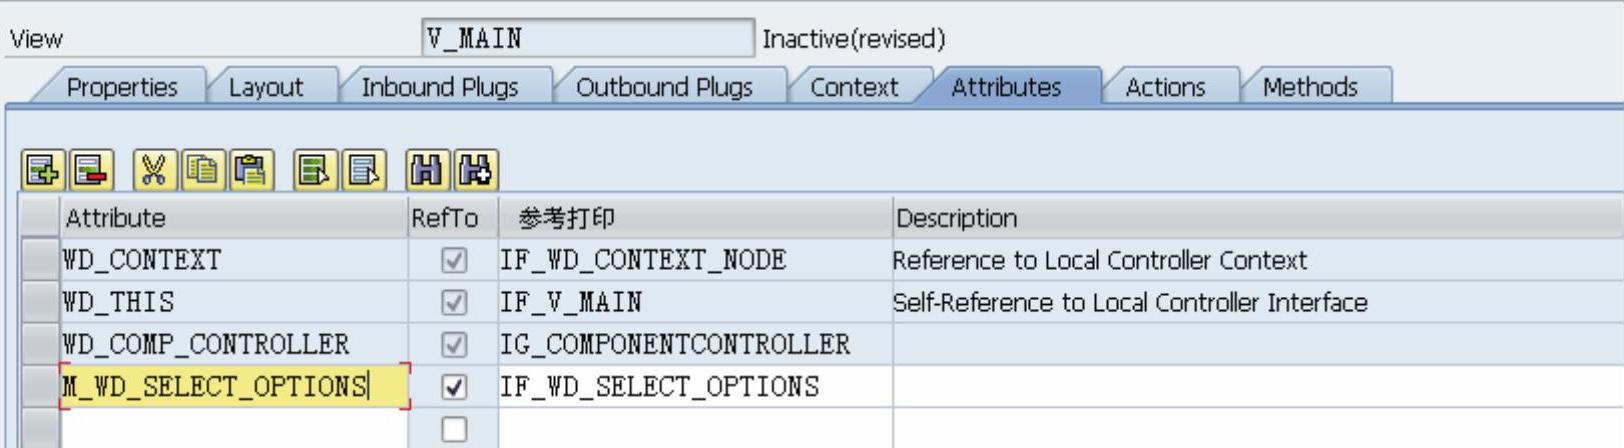Select the WD_THIS row selector
The height and width of the screenshot is (448, 1624).
point(40,302)
